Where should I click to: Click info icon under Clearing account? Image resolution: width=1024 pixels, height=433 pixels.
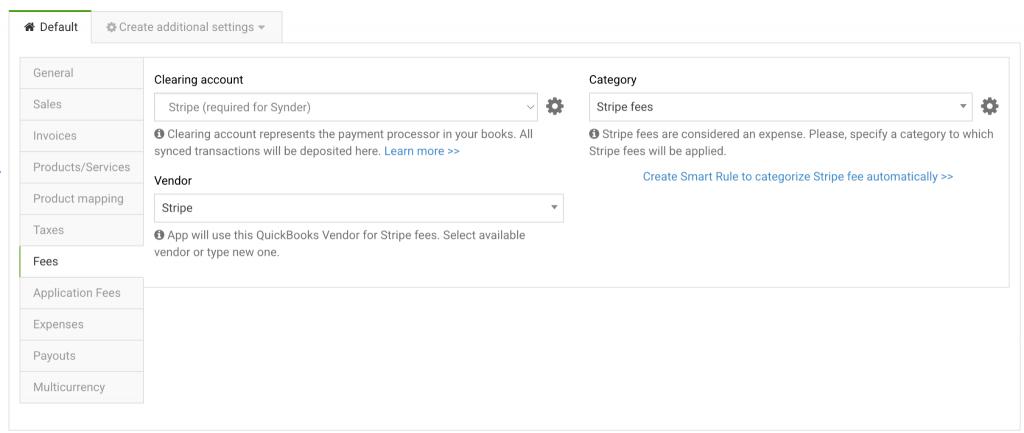159,134
